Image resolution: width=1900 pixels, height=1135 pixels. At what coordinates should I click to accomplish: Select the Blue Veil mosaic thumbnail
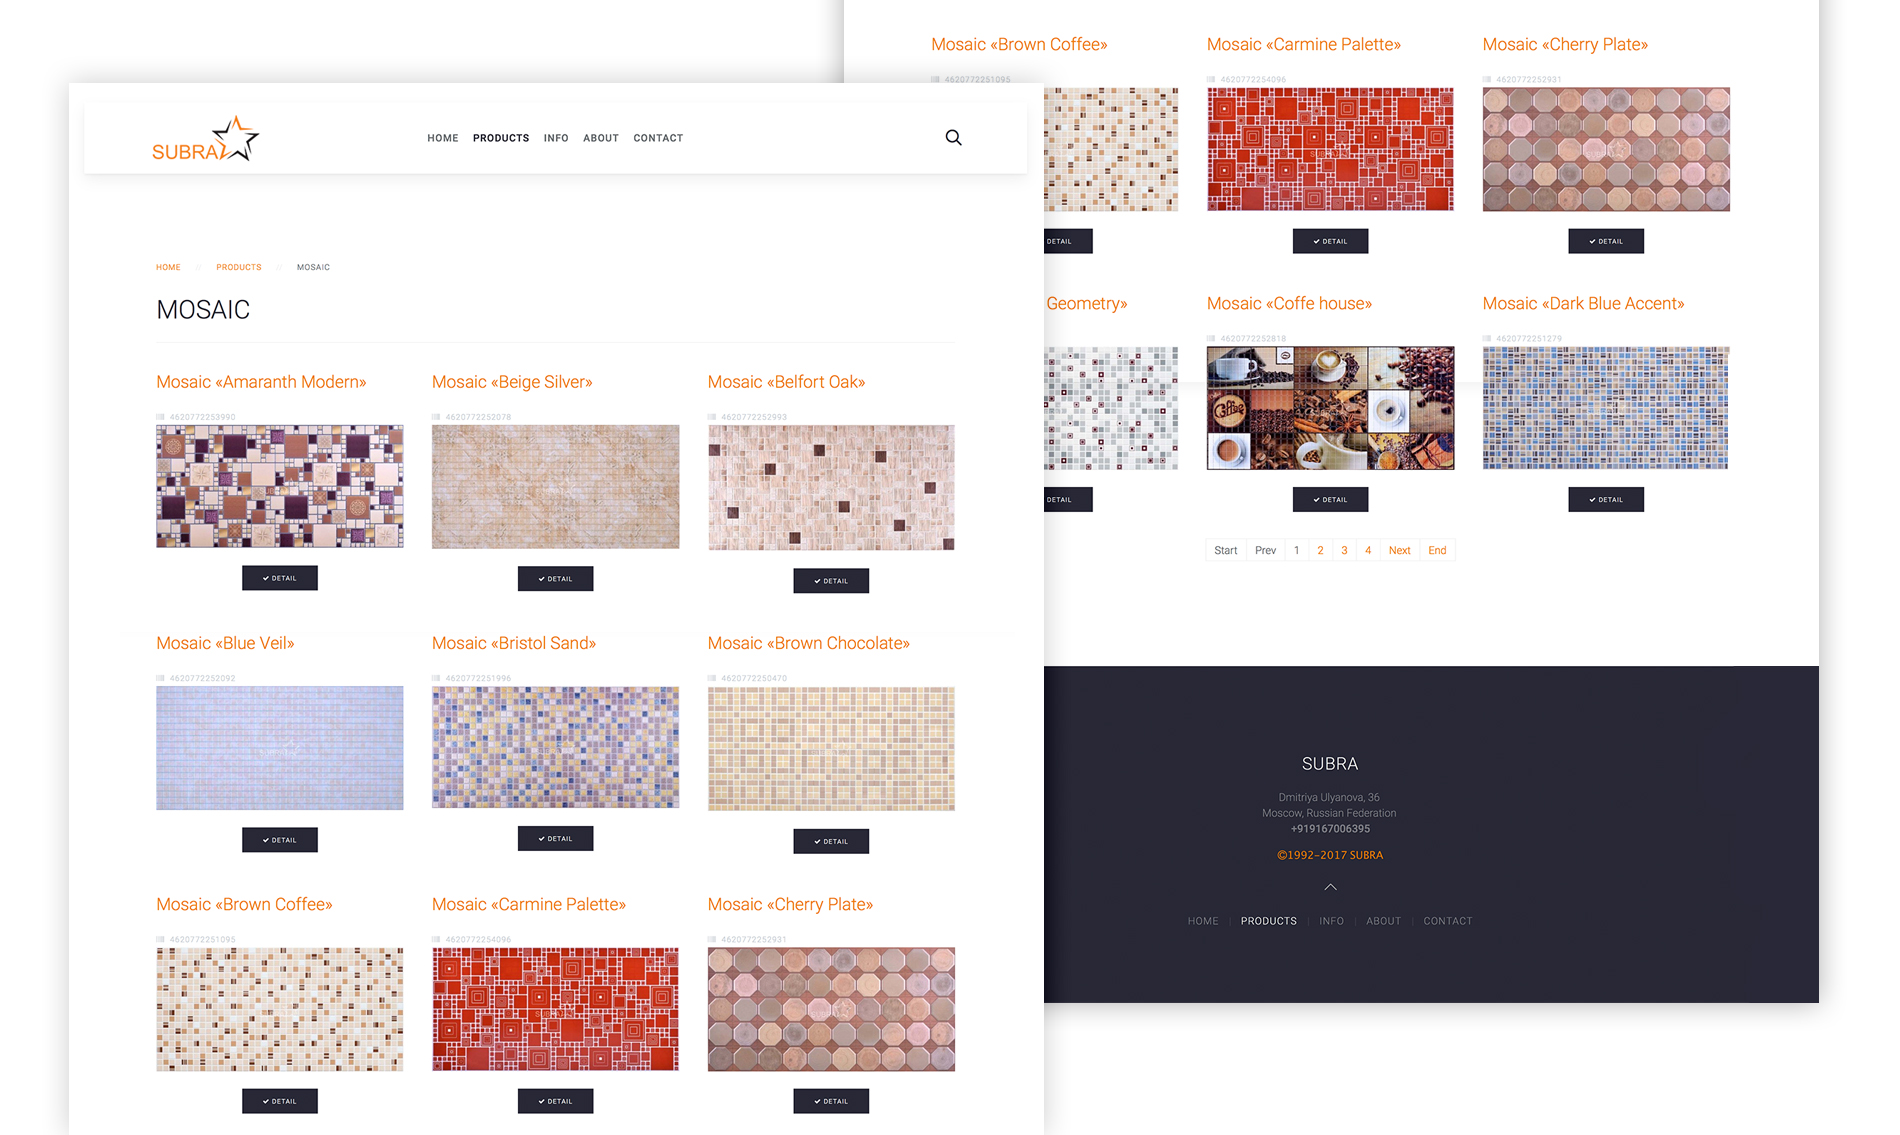[x=280, y=748]
